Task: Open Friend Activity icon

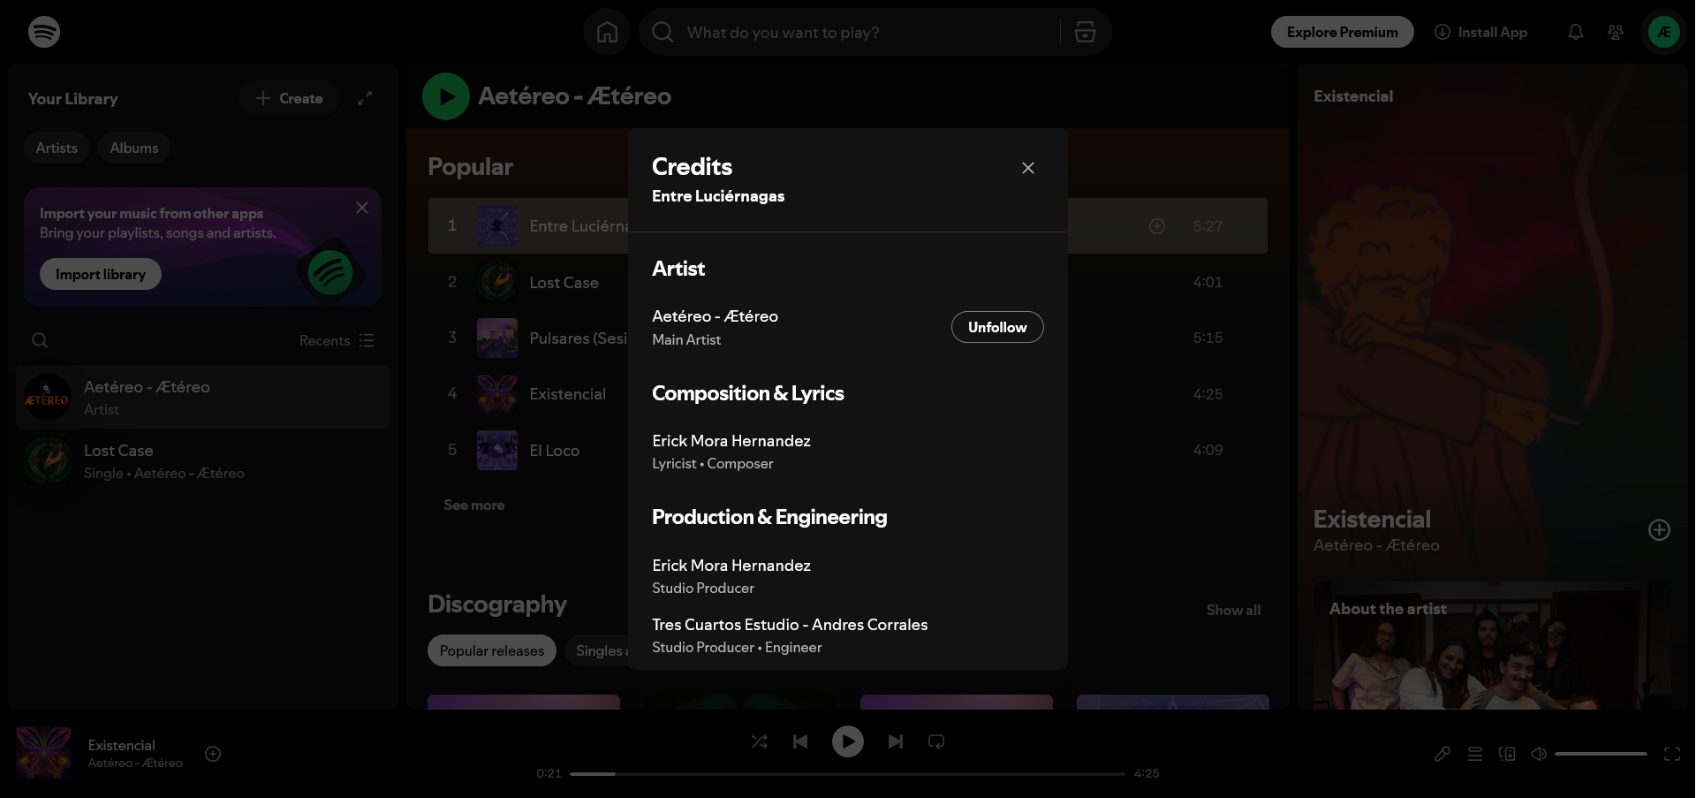Action: click(1615, 32)
